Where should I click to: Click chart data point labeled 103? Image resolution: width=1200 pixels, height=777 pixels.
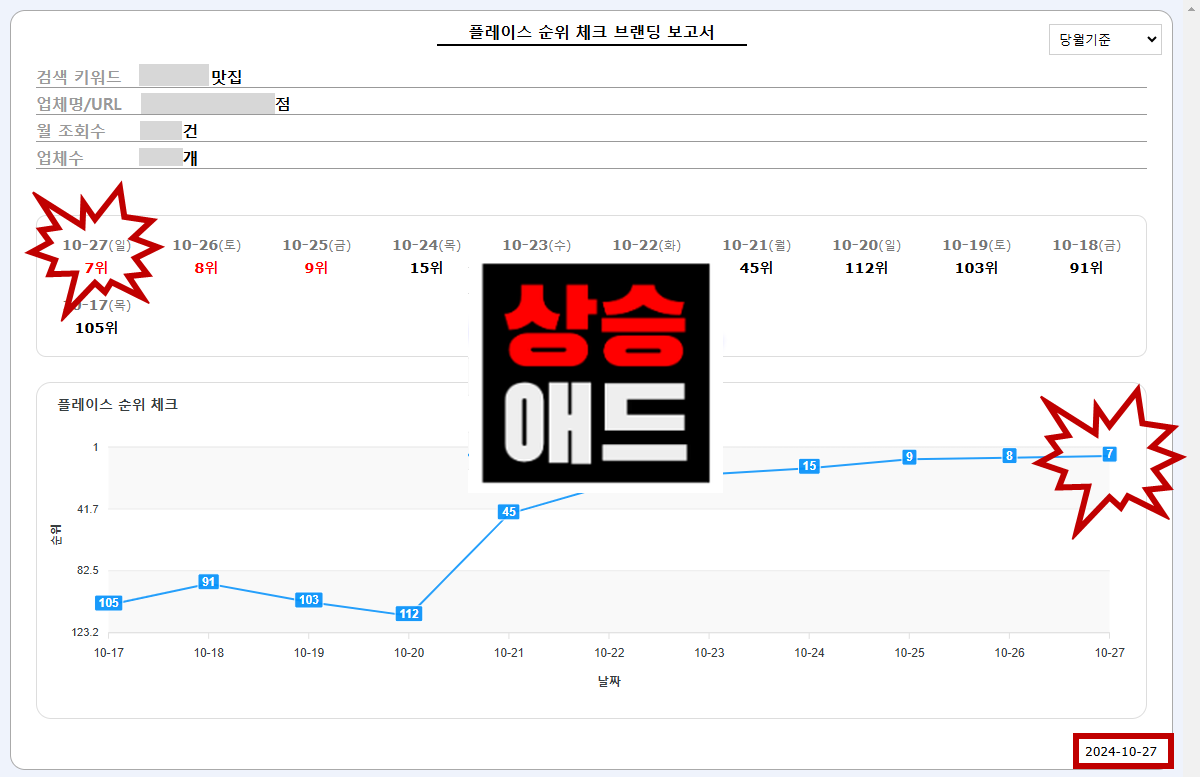[309, 600]
